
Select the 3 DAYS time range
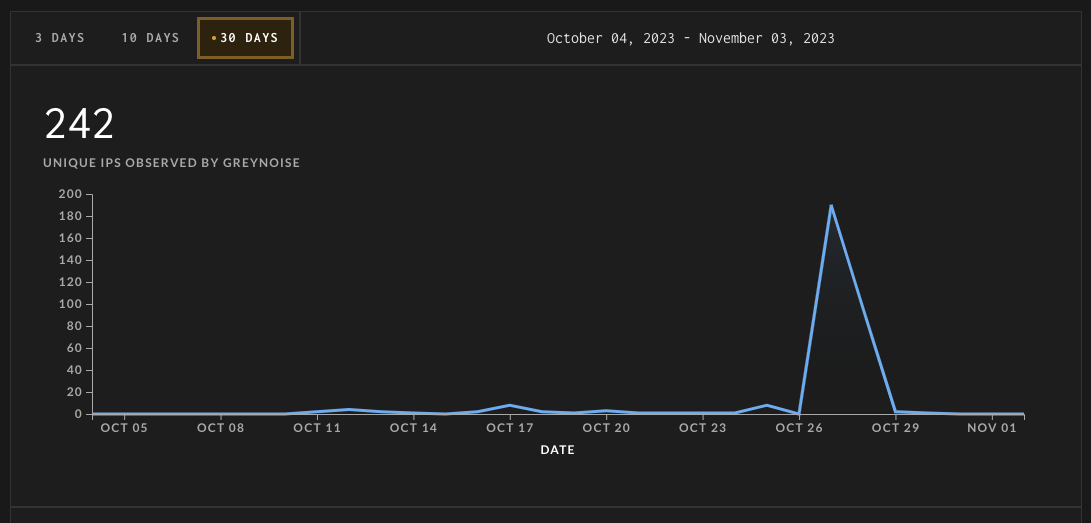tap(60, 38)
